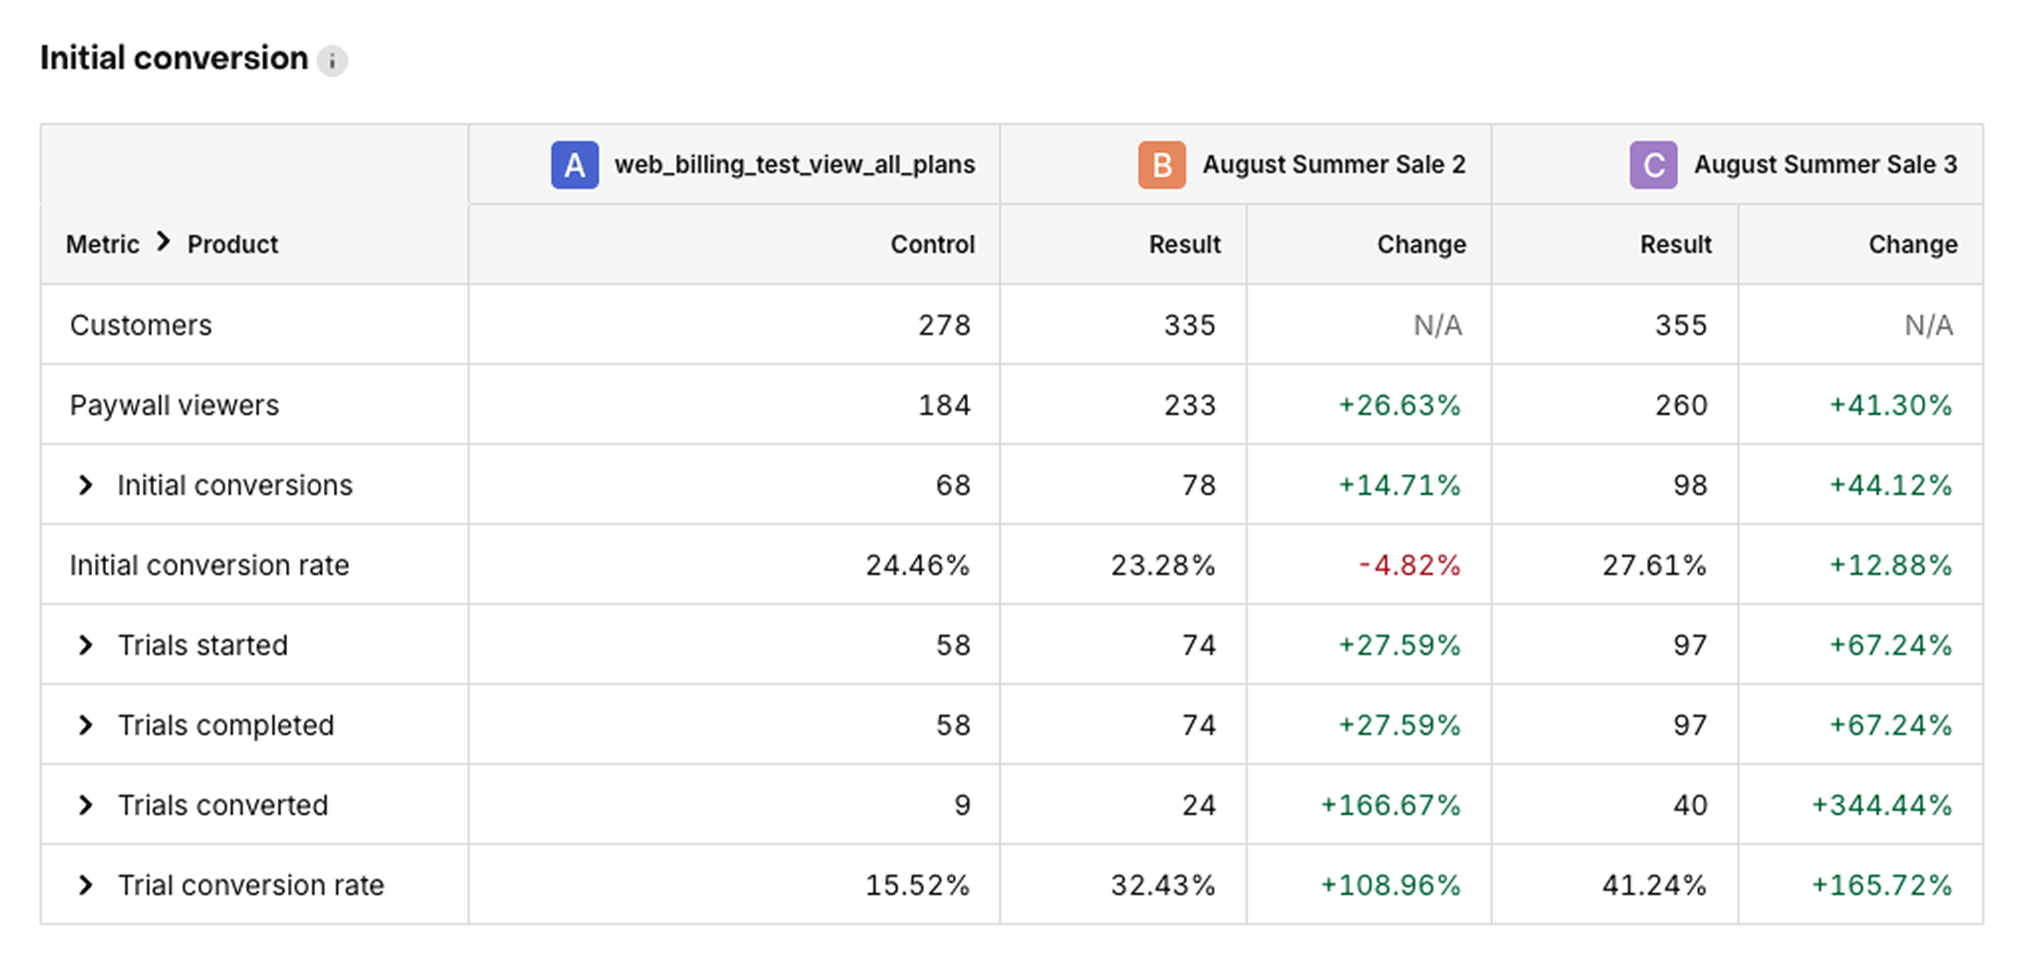This screenshot has height=971, width=2024.
Task: Expand the Initial conversions row
Action: (86, 485)
